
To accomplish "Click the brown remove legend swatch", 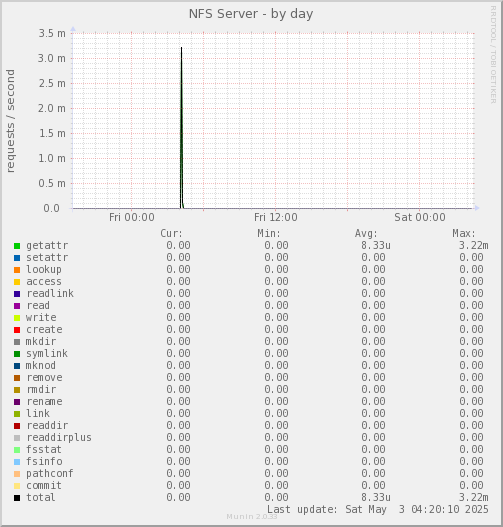I will (x=17, y=378).
